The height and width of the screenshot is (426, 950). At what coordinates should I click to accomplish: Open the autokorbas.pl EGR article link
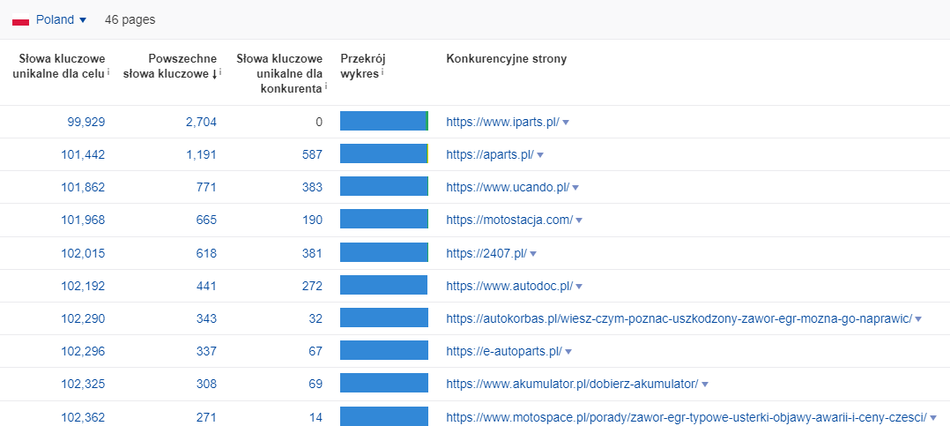(678, 319)
